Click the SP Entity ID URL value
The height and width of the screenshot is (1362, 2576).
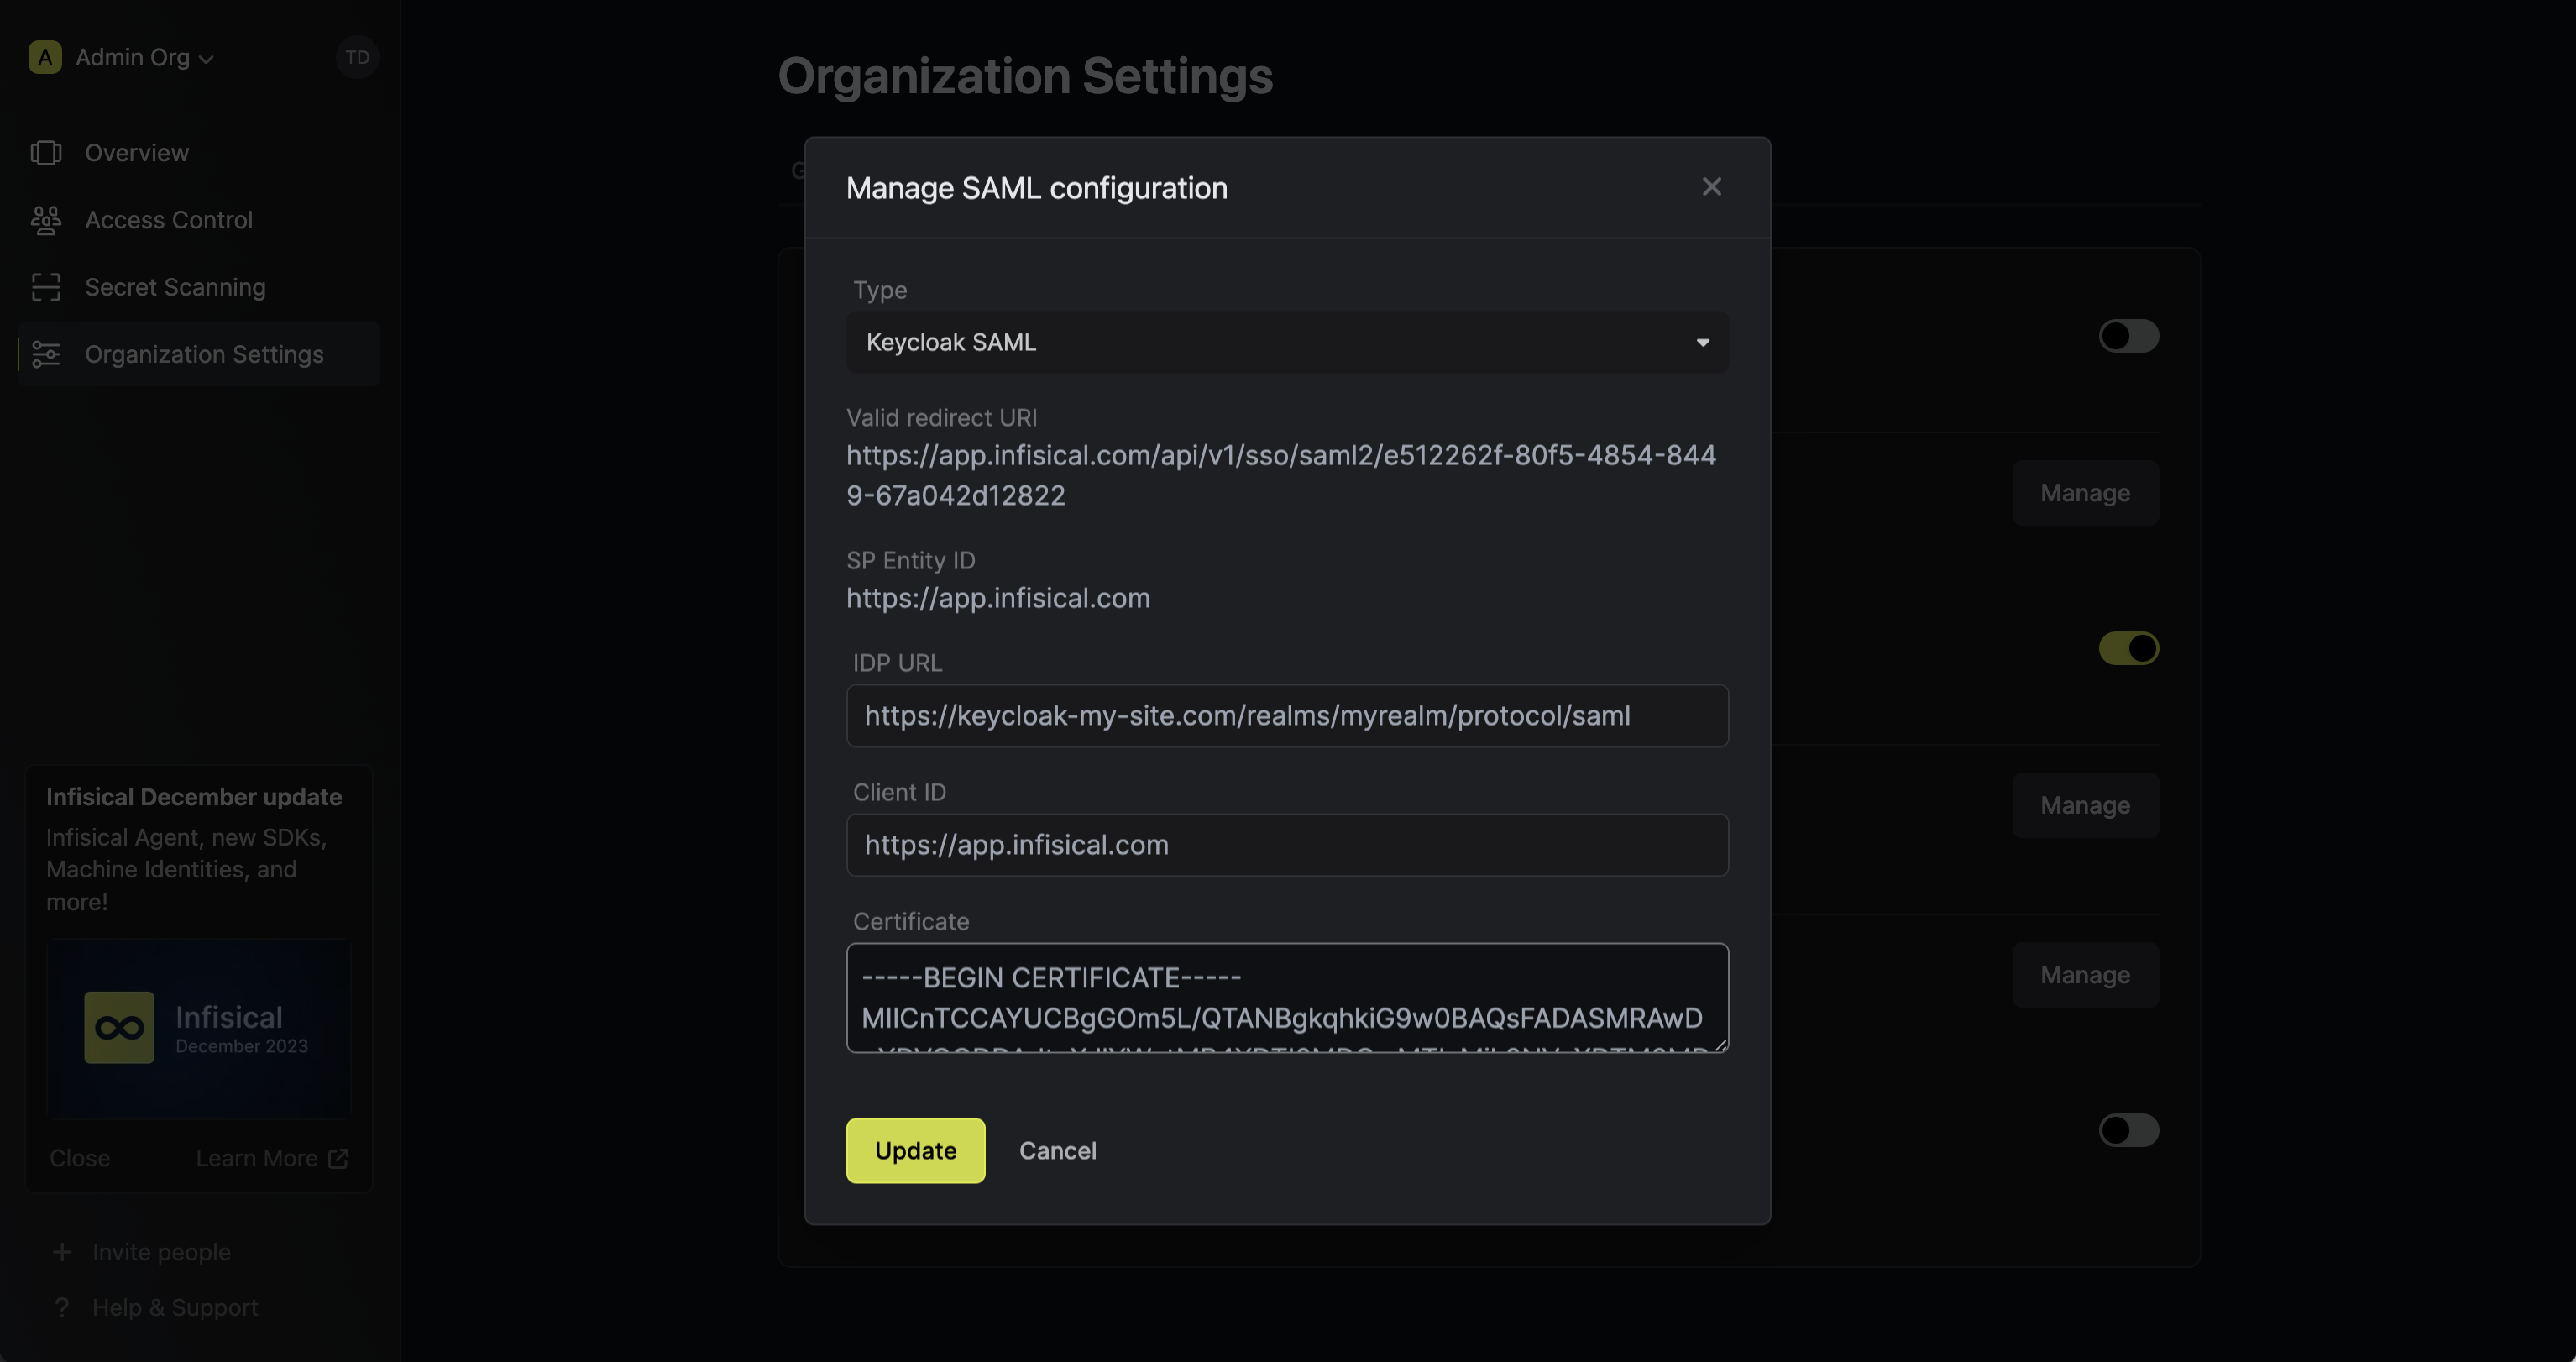coord(997,598)
